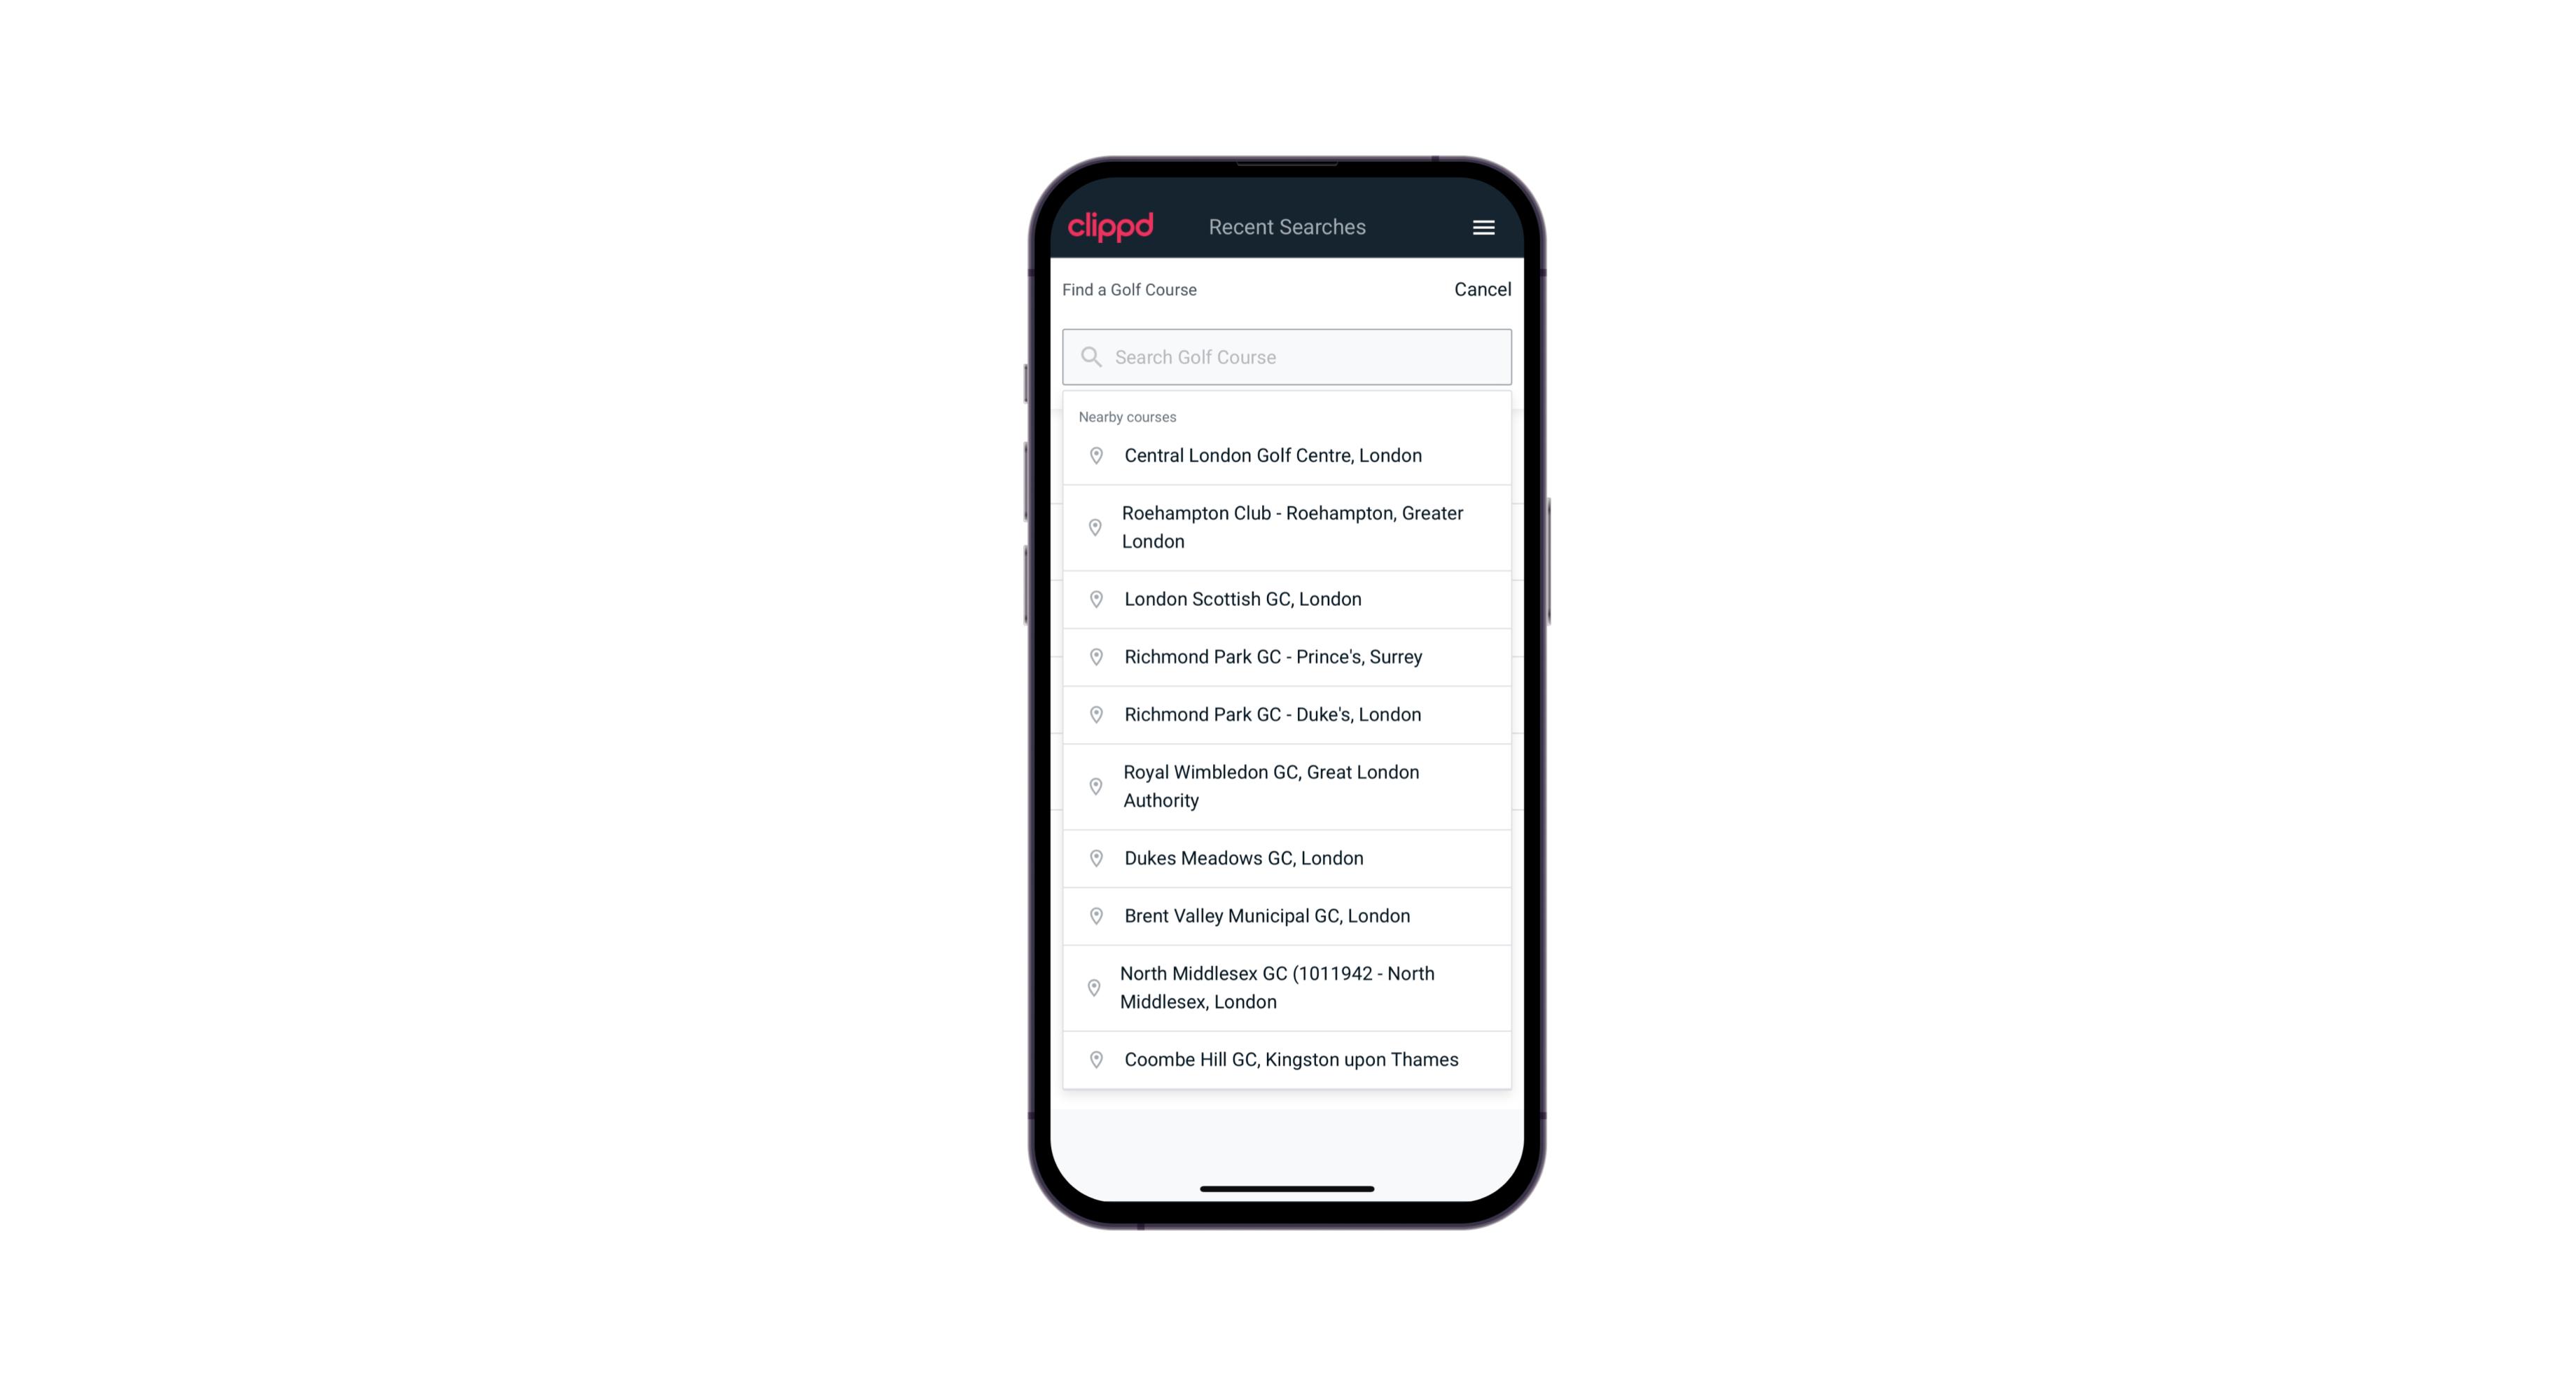Select Brent Valley Municipal GC London

coord(1288,915)
